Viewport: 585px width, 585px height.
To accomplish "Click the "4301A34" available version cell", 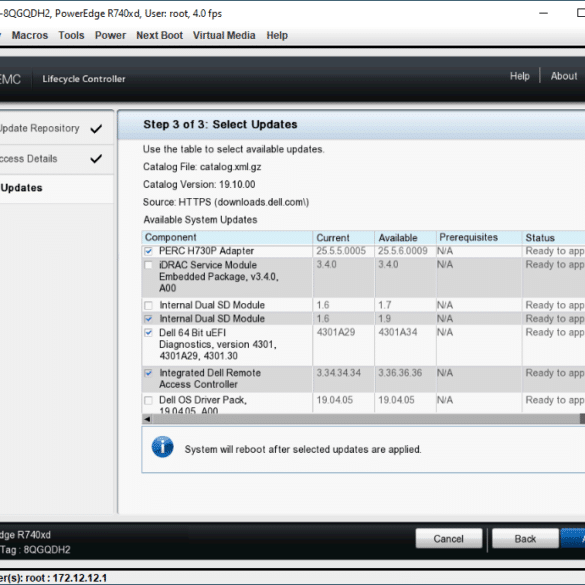I will coord(398,332).
